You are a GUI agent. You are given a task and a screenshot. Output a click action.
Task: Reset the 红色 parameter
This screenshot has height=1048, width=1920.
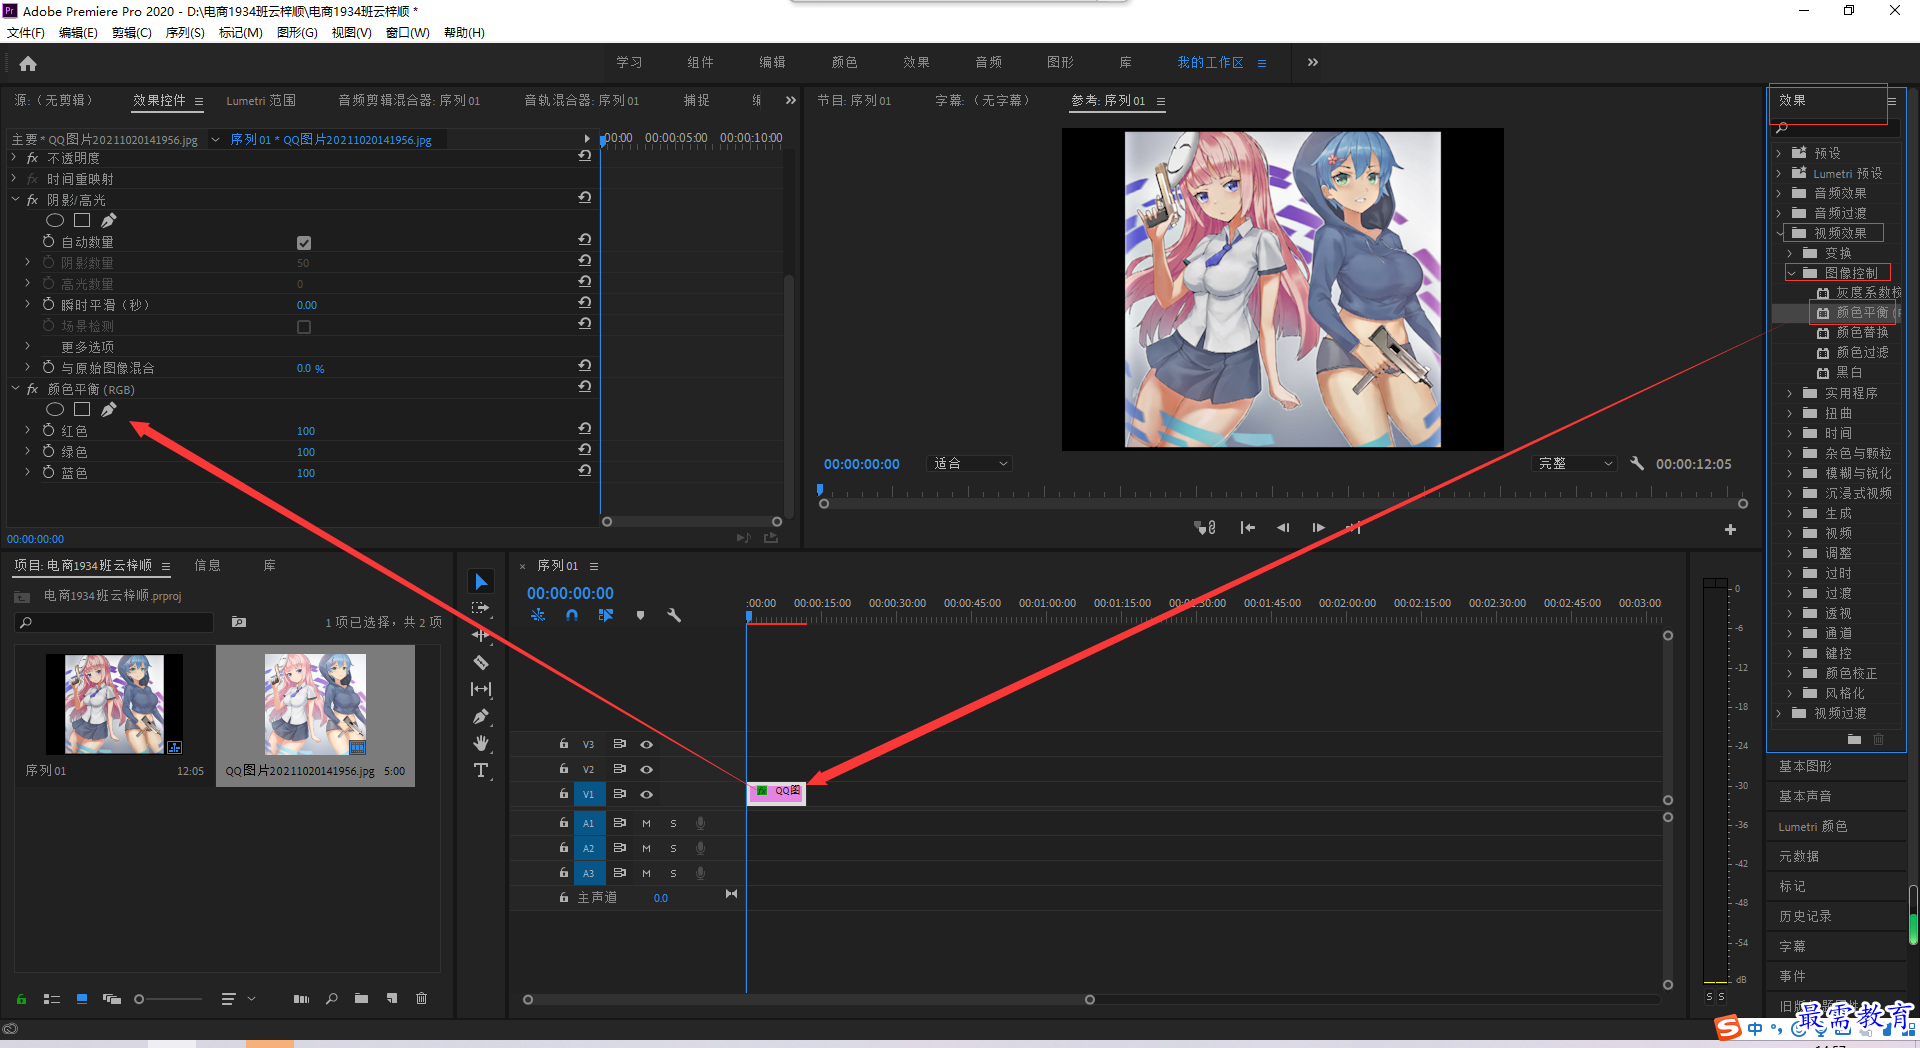point(585,428)
